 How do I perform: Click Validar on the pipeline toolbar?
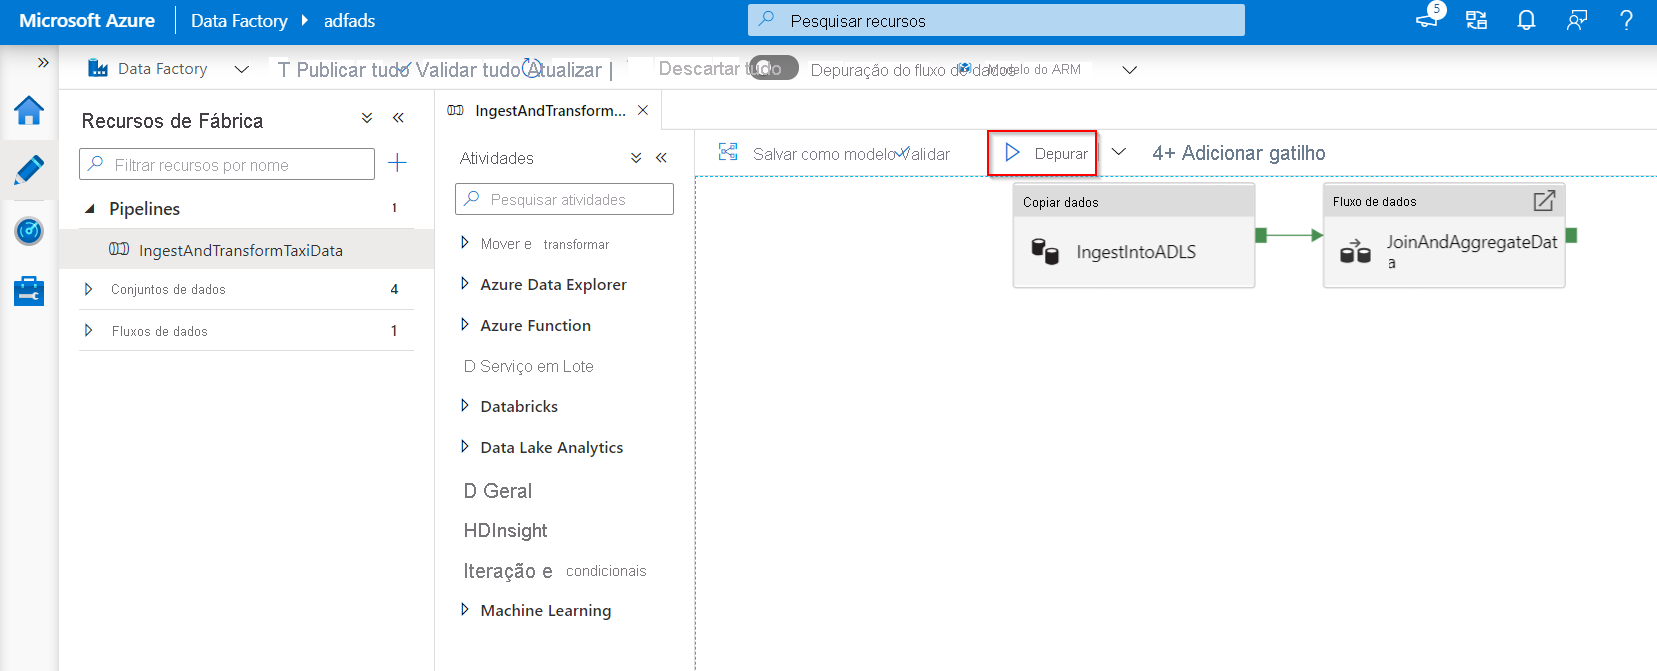click(925, 154)
